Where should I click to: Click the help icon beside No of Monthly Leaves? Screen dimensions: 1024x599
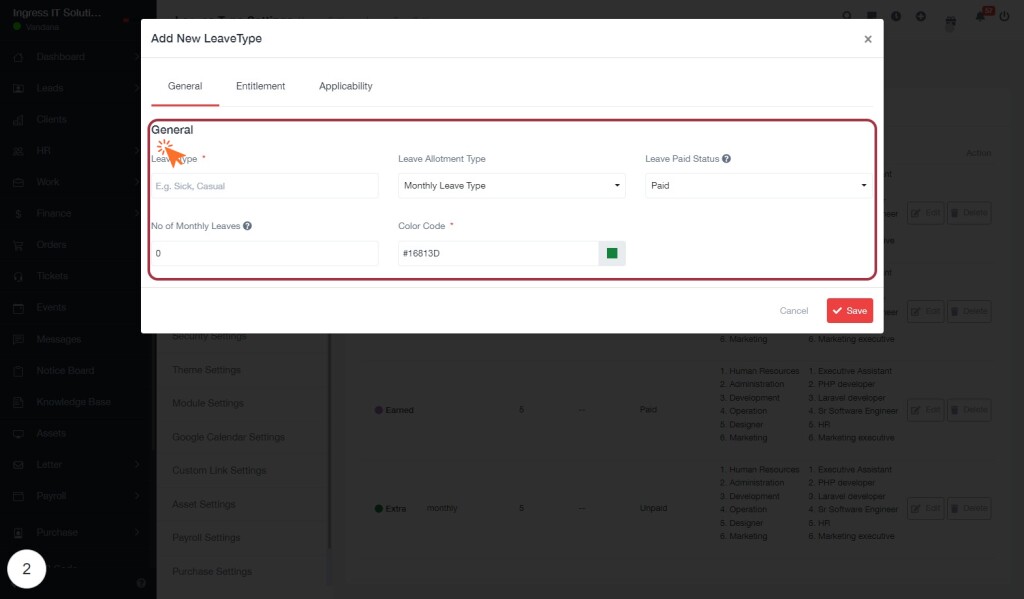tap(248, 226)
